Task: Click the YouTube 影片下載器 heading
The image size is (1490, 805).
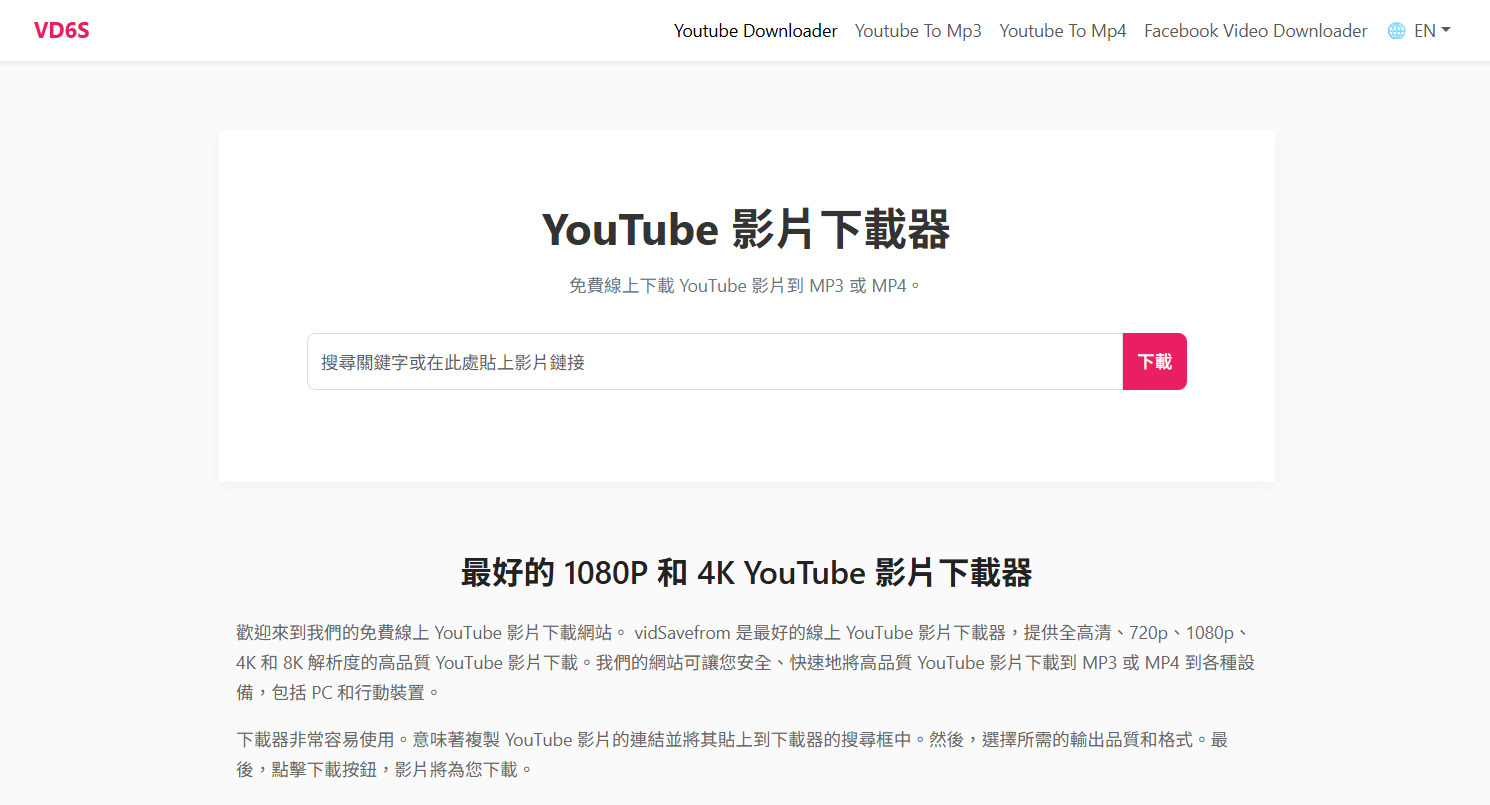Action: click(746, 230)
